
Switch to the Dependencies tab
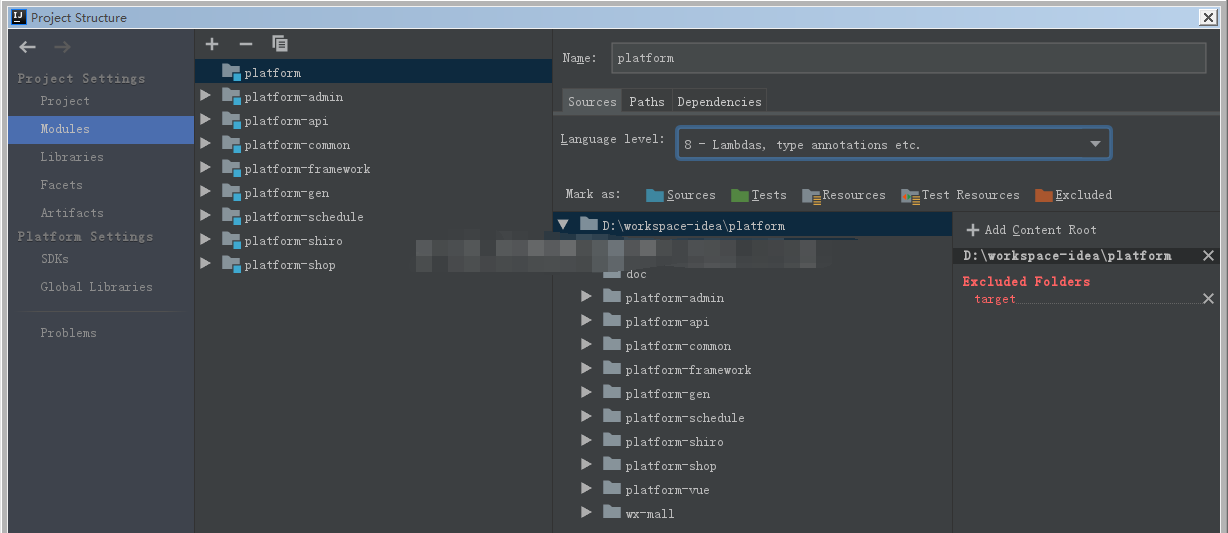(x=719, y=102)
